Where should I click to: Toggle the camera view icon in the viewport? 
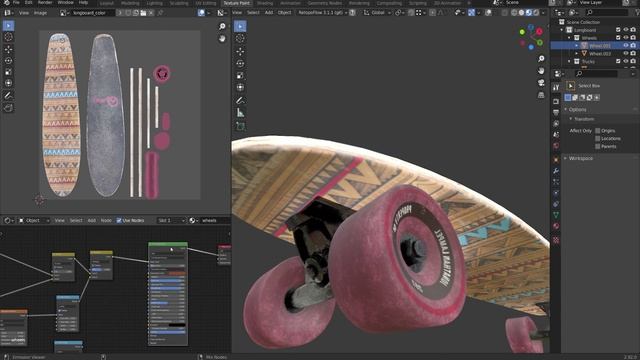pyautogui.click(x=541, y=83)
